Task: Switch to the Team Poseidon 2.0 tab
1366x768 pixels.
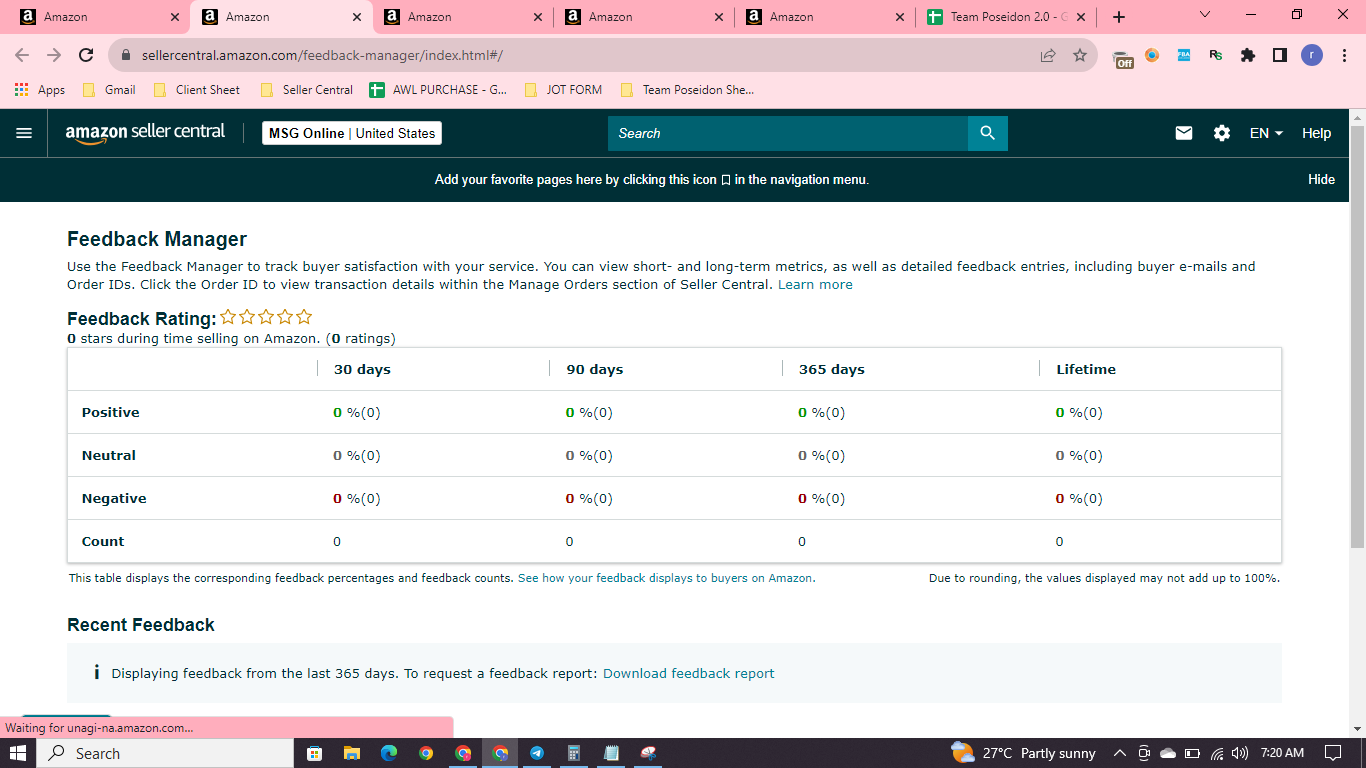Action: 1005,17
